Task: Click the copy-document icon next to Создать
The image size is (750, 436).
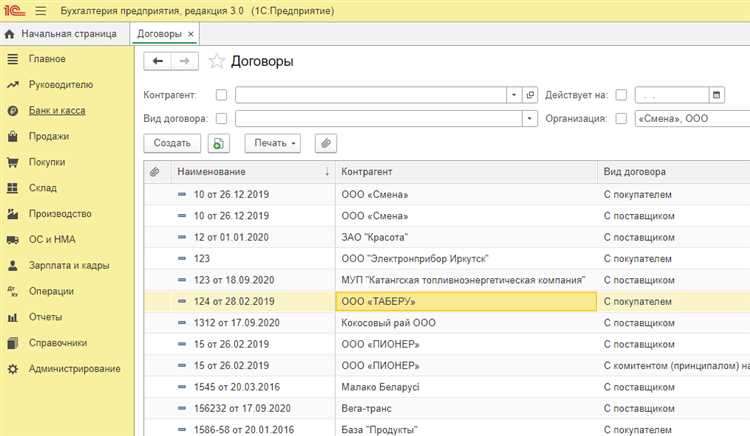Action: [219, 143]
